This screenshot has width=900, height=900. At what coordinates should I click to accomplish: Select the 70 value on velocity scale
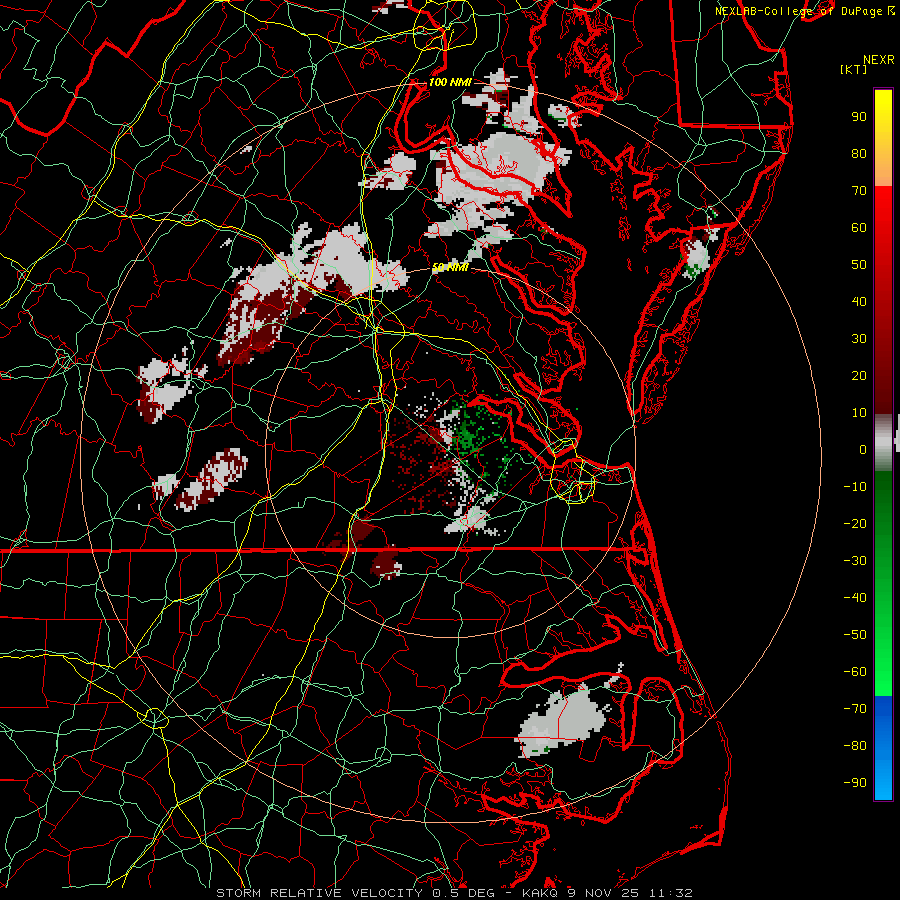tap(859, 191)
